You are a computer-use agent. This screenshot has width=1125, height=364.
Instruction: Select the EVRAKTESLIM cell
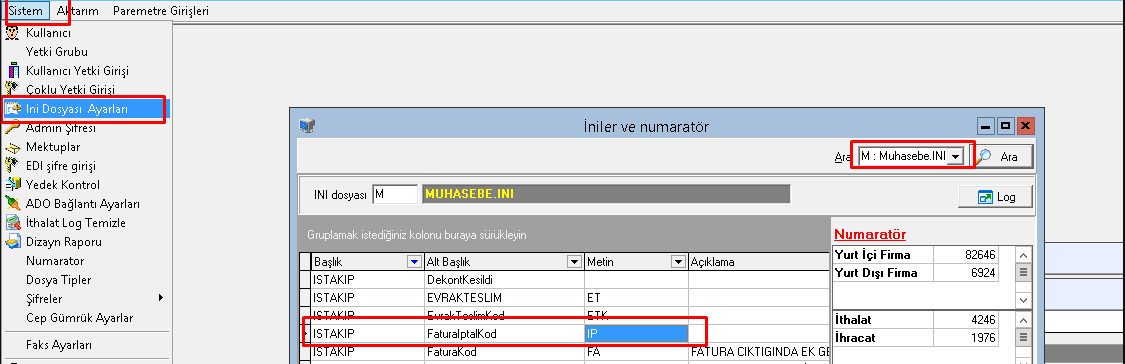point(504,297)
